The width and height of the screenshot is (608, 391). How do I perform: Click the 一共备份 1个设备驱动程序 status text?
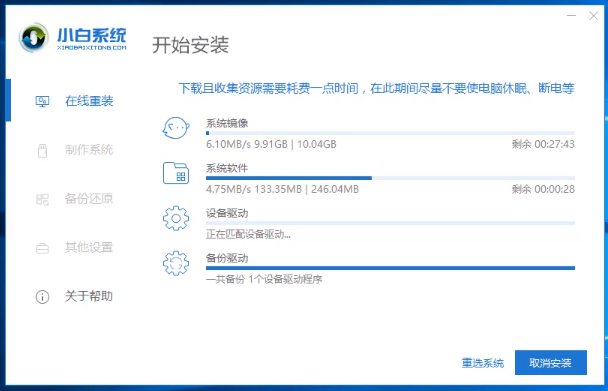(264, 279)
